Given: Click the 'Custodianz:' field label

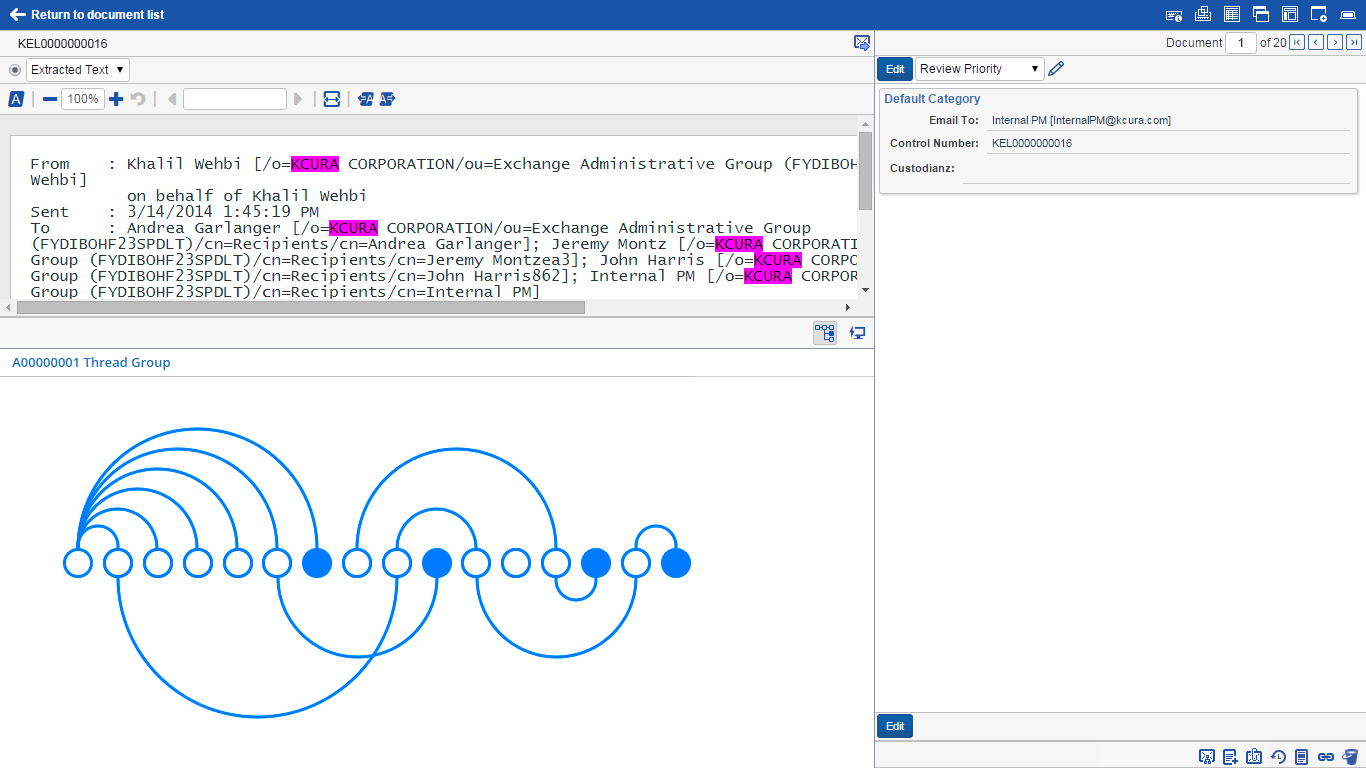Looking at the screenshot, I should (x=922, y=168).
